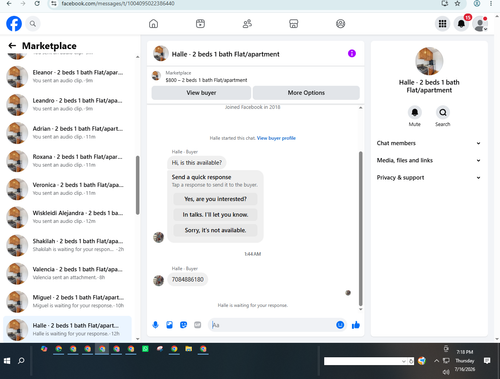Open the Marketplace storefront icon

click(x=294, y=24)
